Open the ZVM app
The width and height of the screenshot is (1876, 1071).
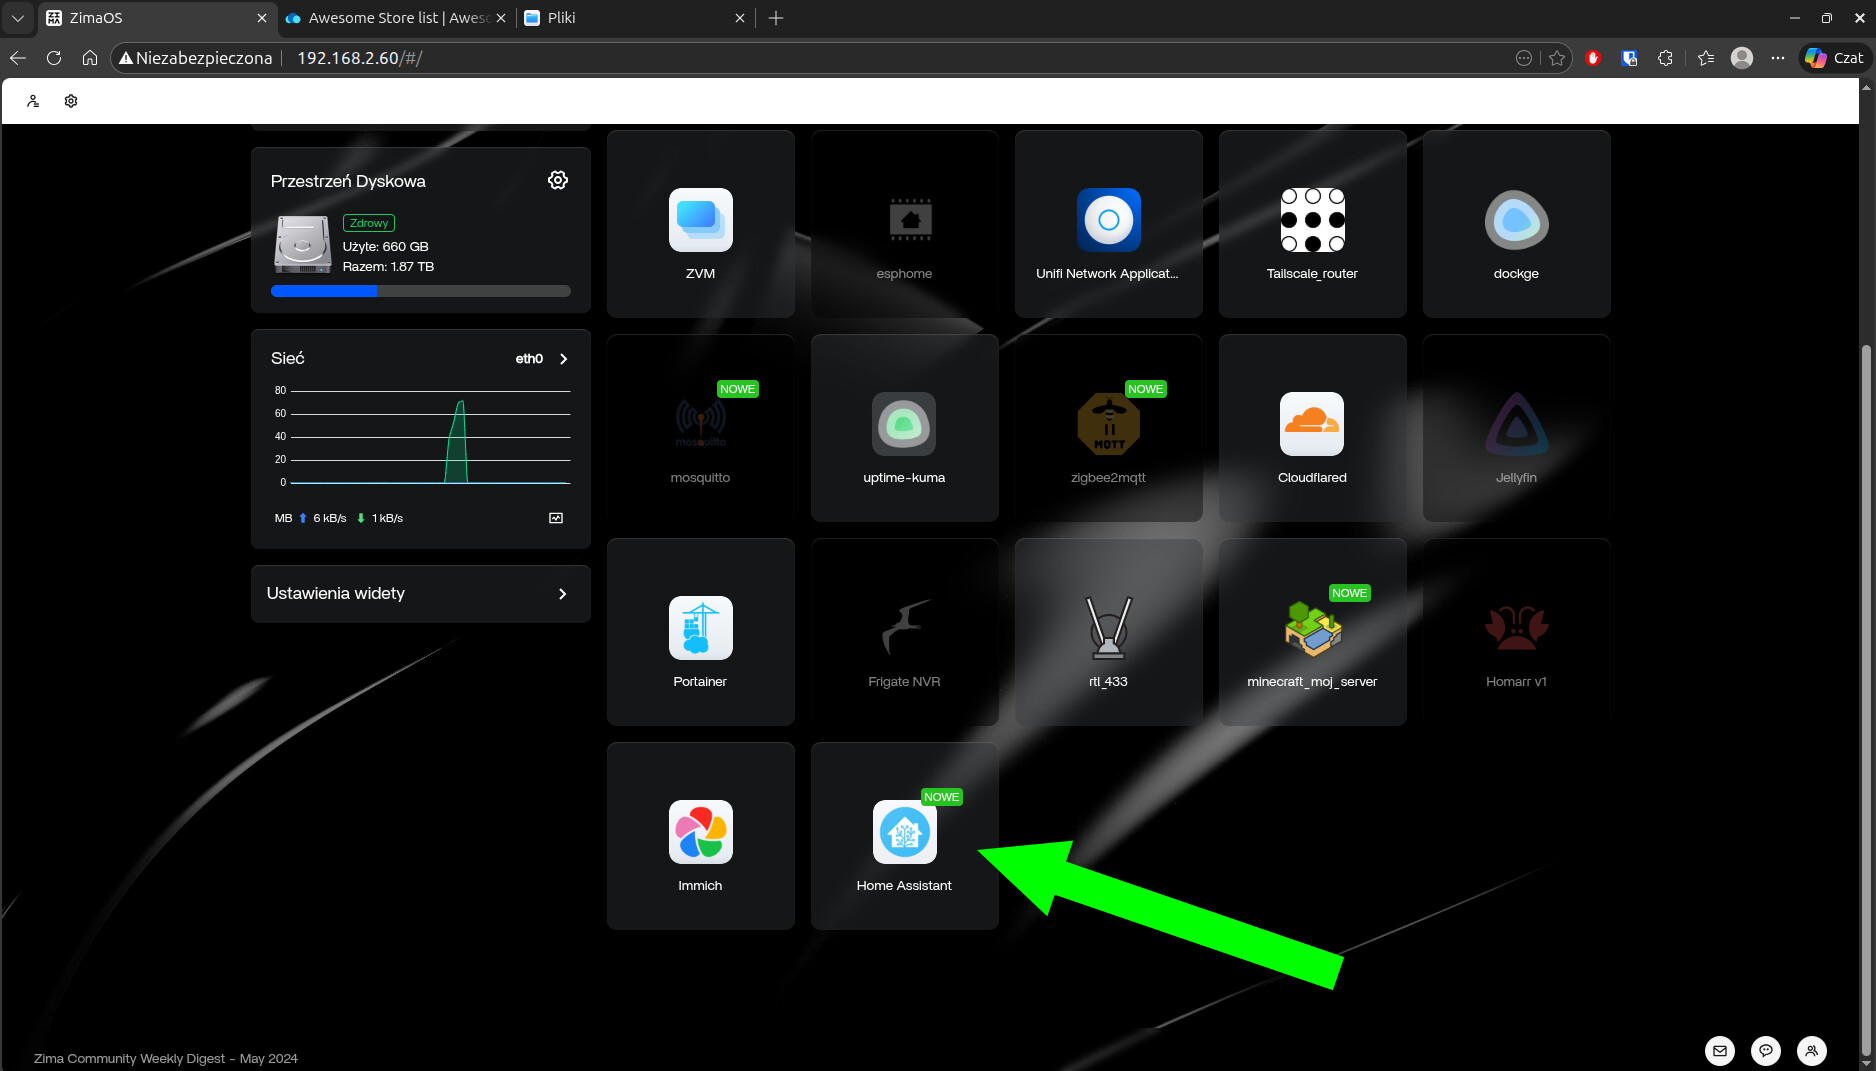pyautogui.click(x=700, y=221)
